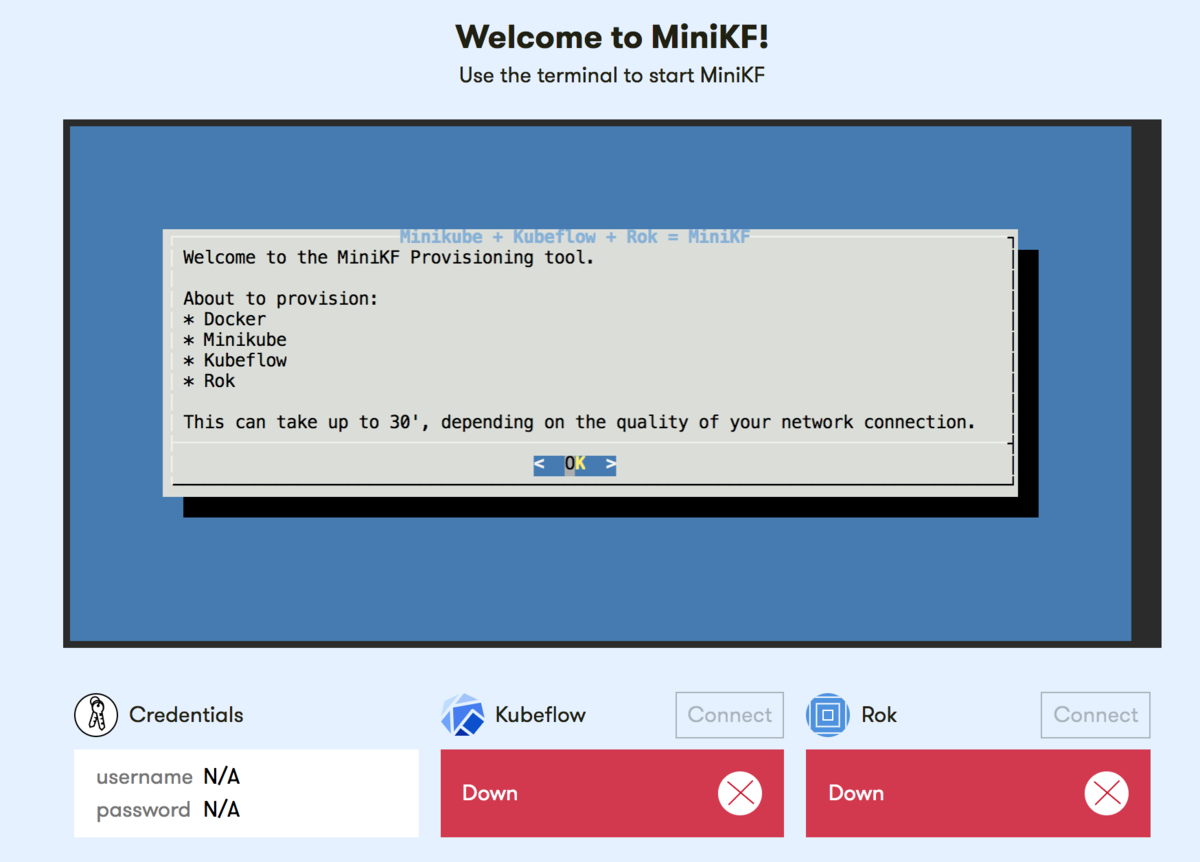1200x862 pixels.
Task: Click 'Welcome to the MiniKF Provisioning tool.' text
Action: coord(389,258)
